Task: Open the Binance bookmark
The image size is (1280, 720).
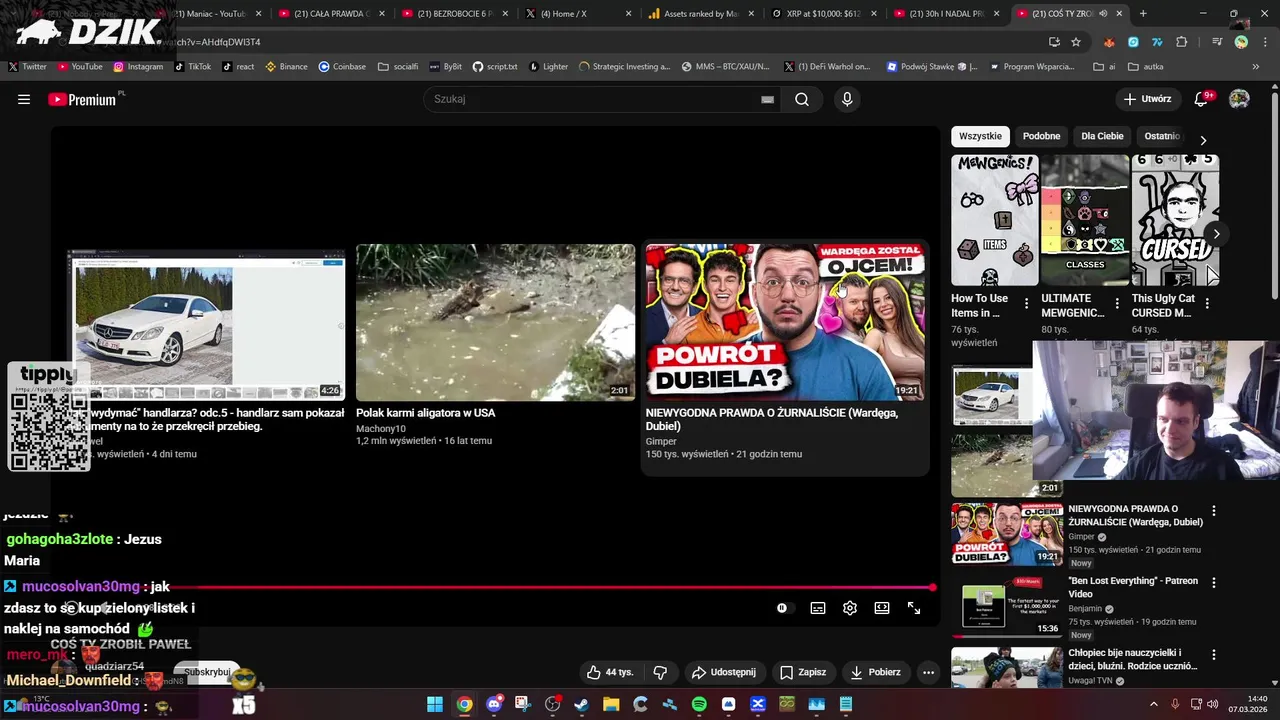Action: point(286,67)
